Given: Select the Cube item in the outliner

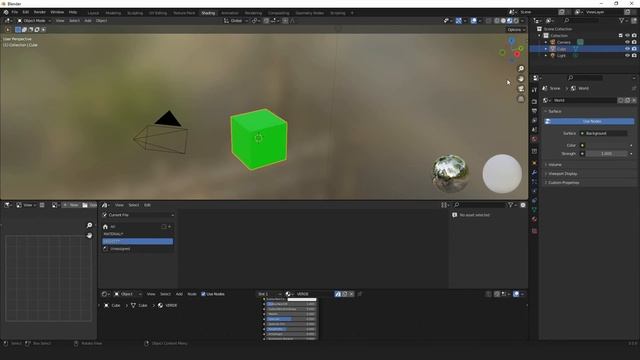Looking at the screenshot, I should click(x=562, y=49).
